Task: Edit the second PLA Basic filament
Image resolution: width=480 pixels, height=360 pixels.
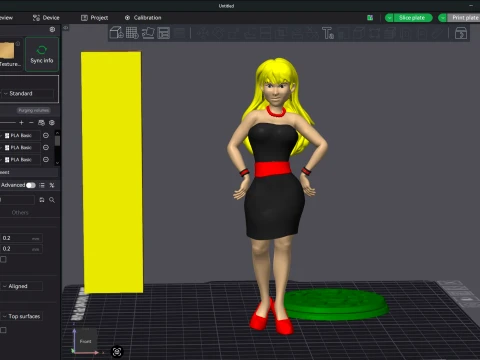Action: [x=46, y=147]
